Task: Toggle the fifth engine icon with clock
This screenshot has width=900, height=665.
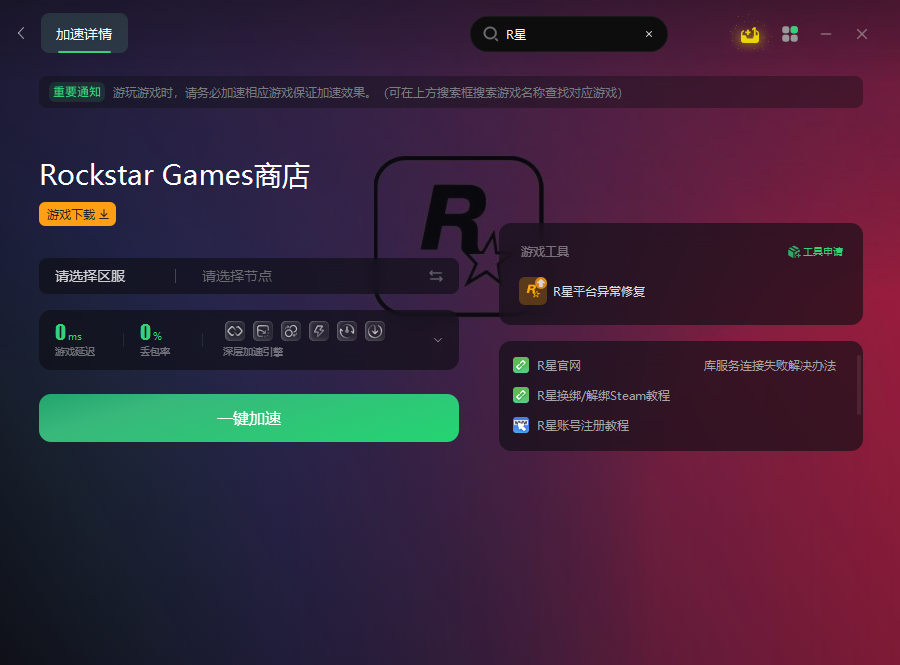Action: pyautogui.click(x=347, y=331)
